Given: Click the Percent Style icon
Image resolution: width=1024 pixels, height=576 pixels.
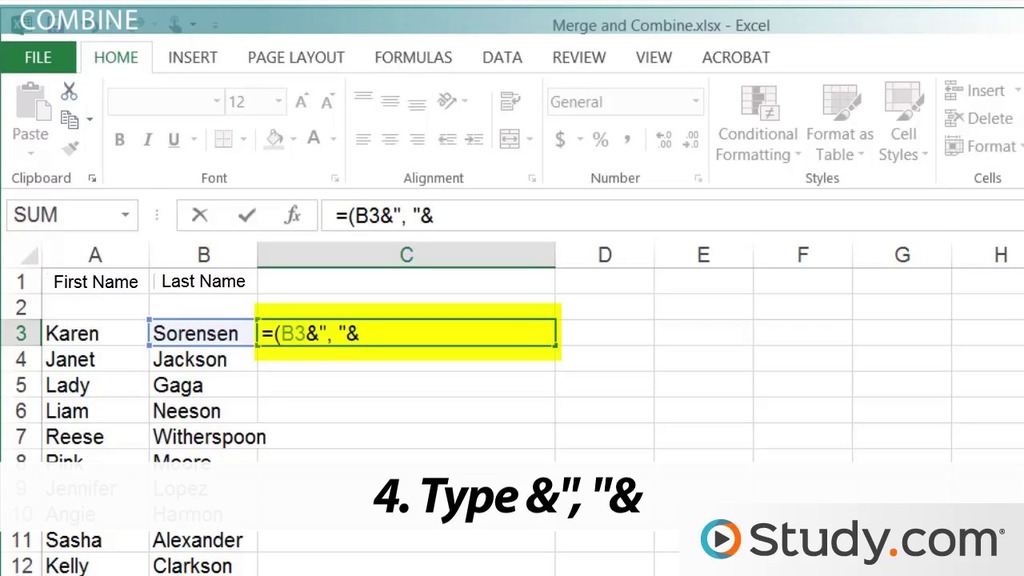Looking at the screenshot, I should point(600,140).
